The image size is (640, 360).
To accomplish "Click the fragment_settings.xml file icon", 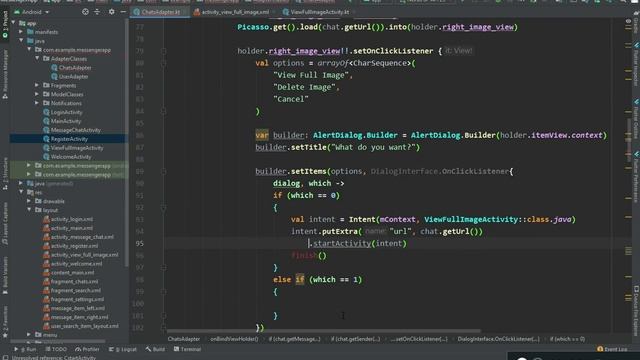I will 46,299.
